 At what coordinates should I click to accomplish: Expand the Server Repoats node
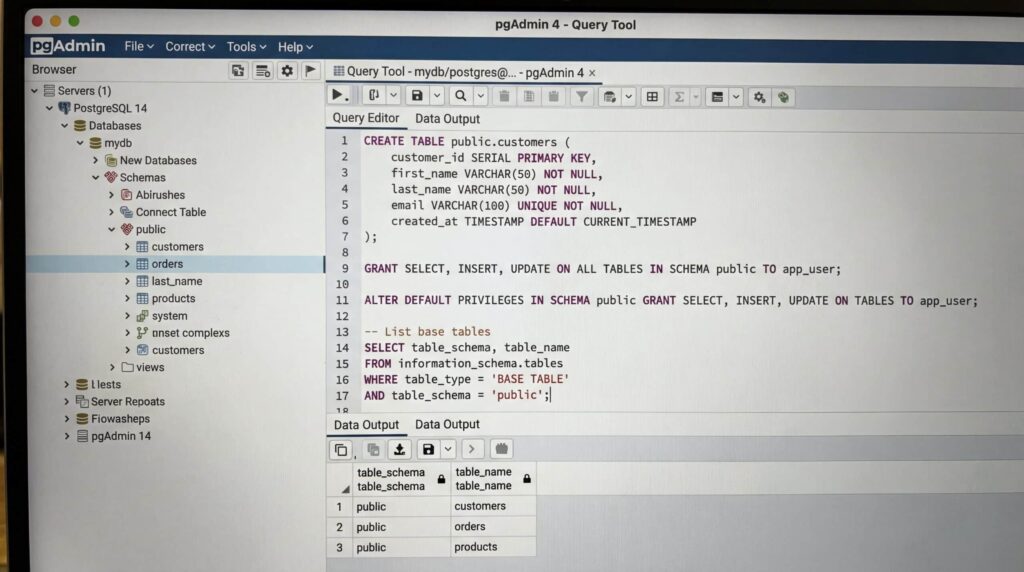coord(67,402)
